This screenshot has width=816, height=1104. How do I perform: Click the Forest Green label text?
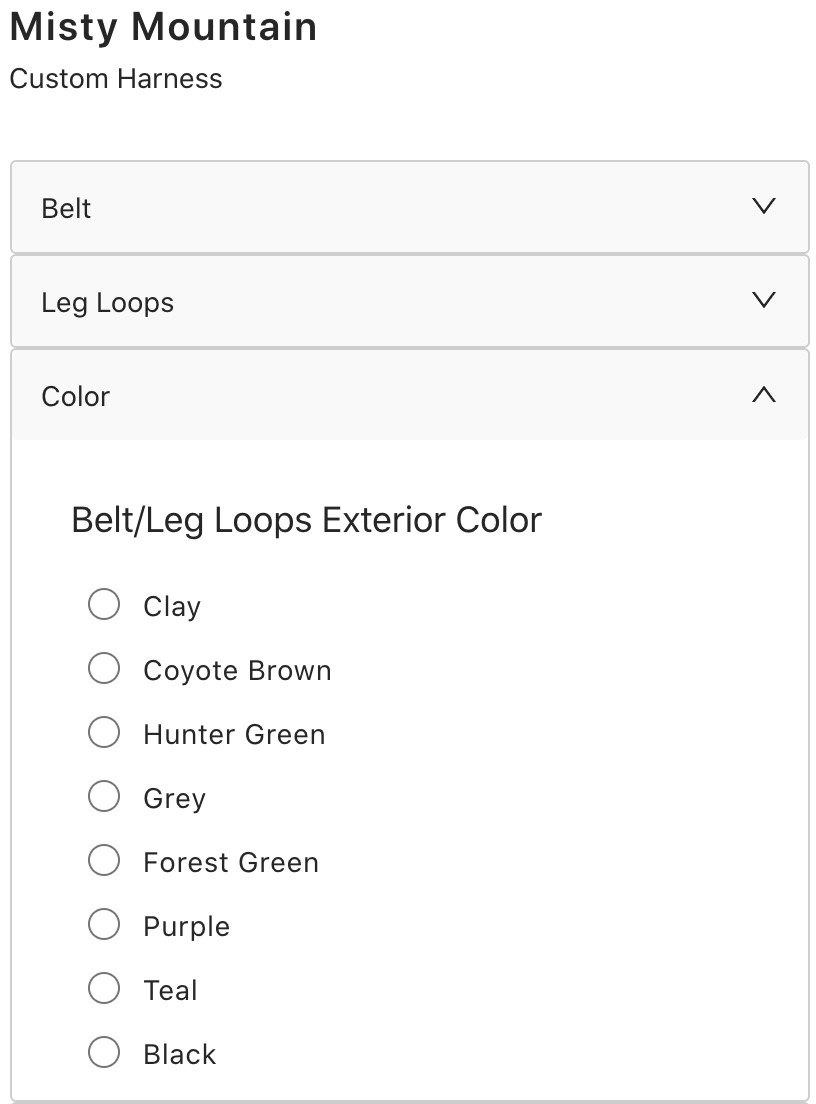coord(231,862)
